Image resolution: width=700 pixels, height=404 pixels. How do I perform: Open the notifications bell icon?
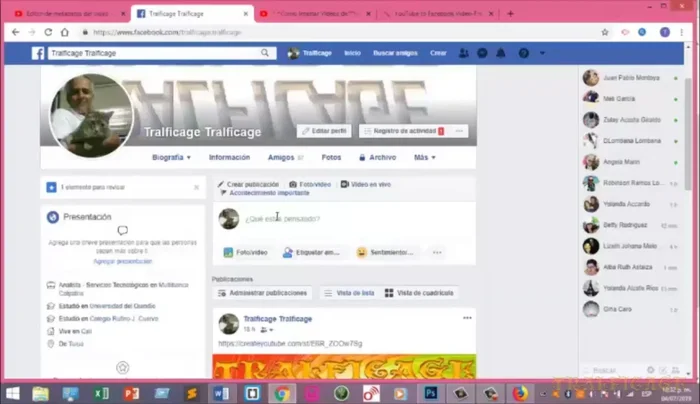pos(500,52)
